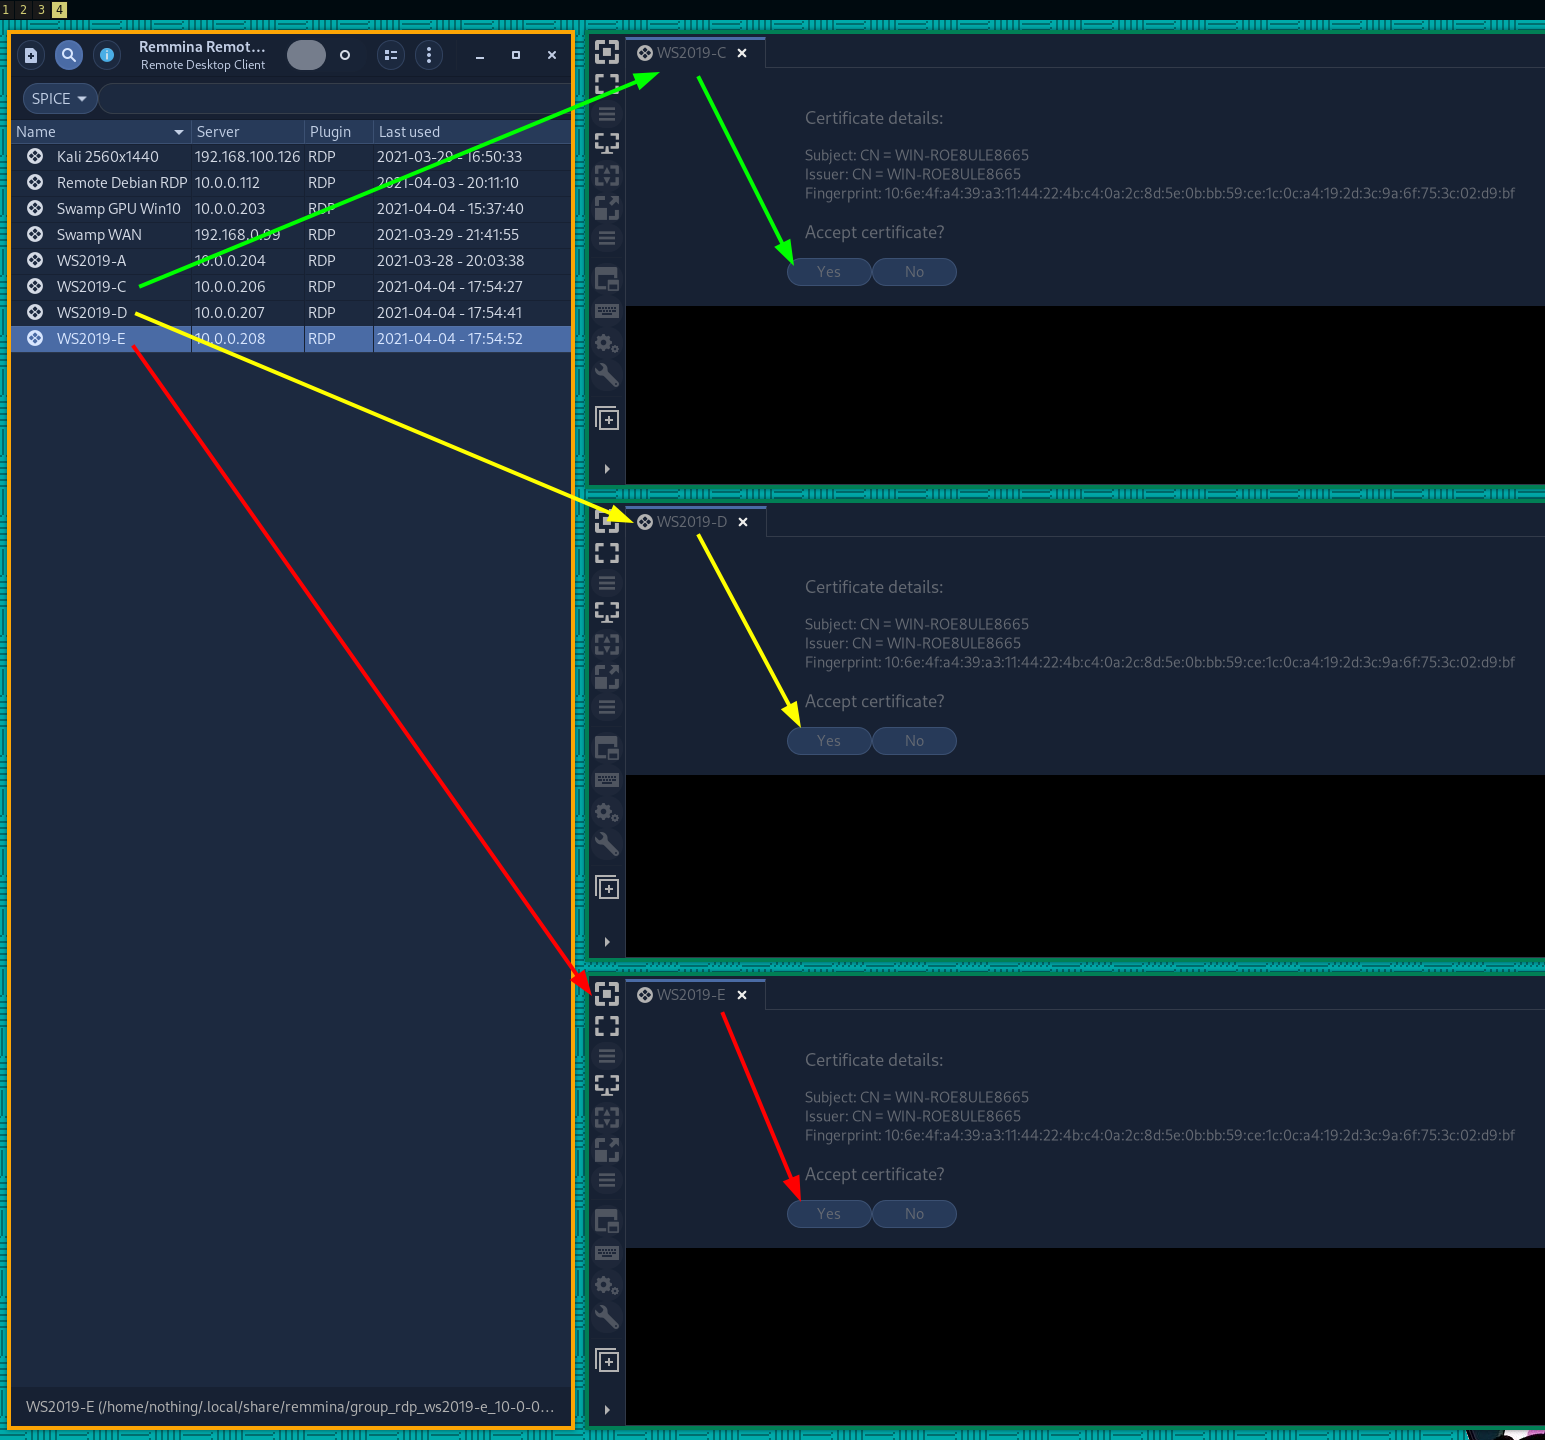1545x1440 pixels.
Task: Open tools wrench icon in WS2019-E window
Action: click(x=607, y=1317)
